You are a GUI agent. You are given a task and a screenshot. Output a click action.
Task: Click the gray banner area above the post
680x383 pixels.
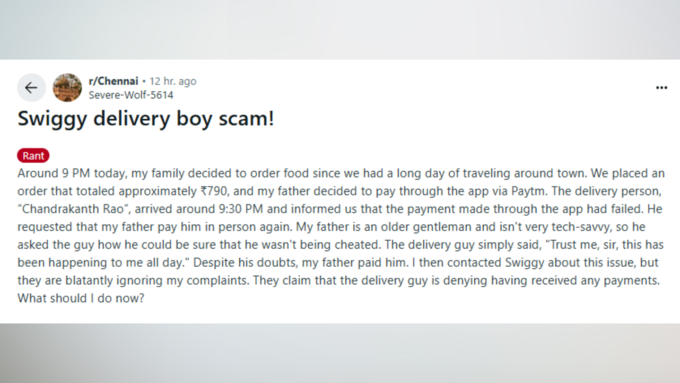(340, 29)
